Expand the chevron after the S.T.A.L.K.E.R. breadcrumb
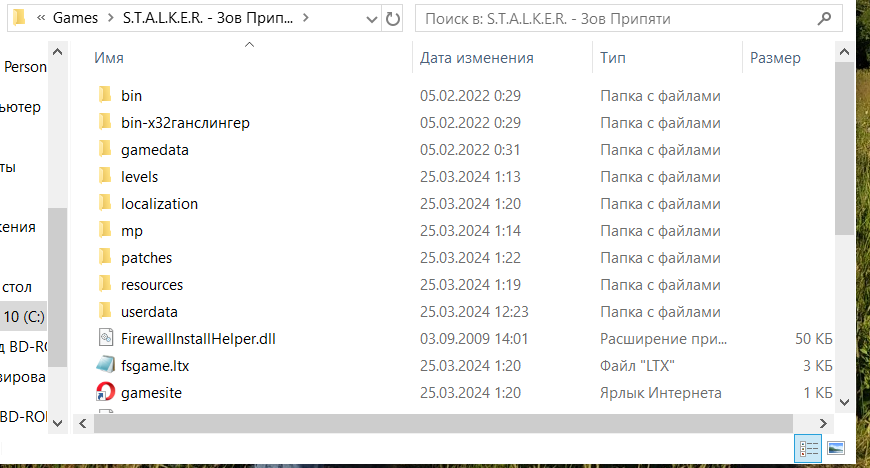 click(x=305, y=18)
